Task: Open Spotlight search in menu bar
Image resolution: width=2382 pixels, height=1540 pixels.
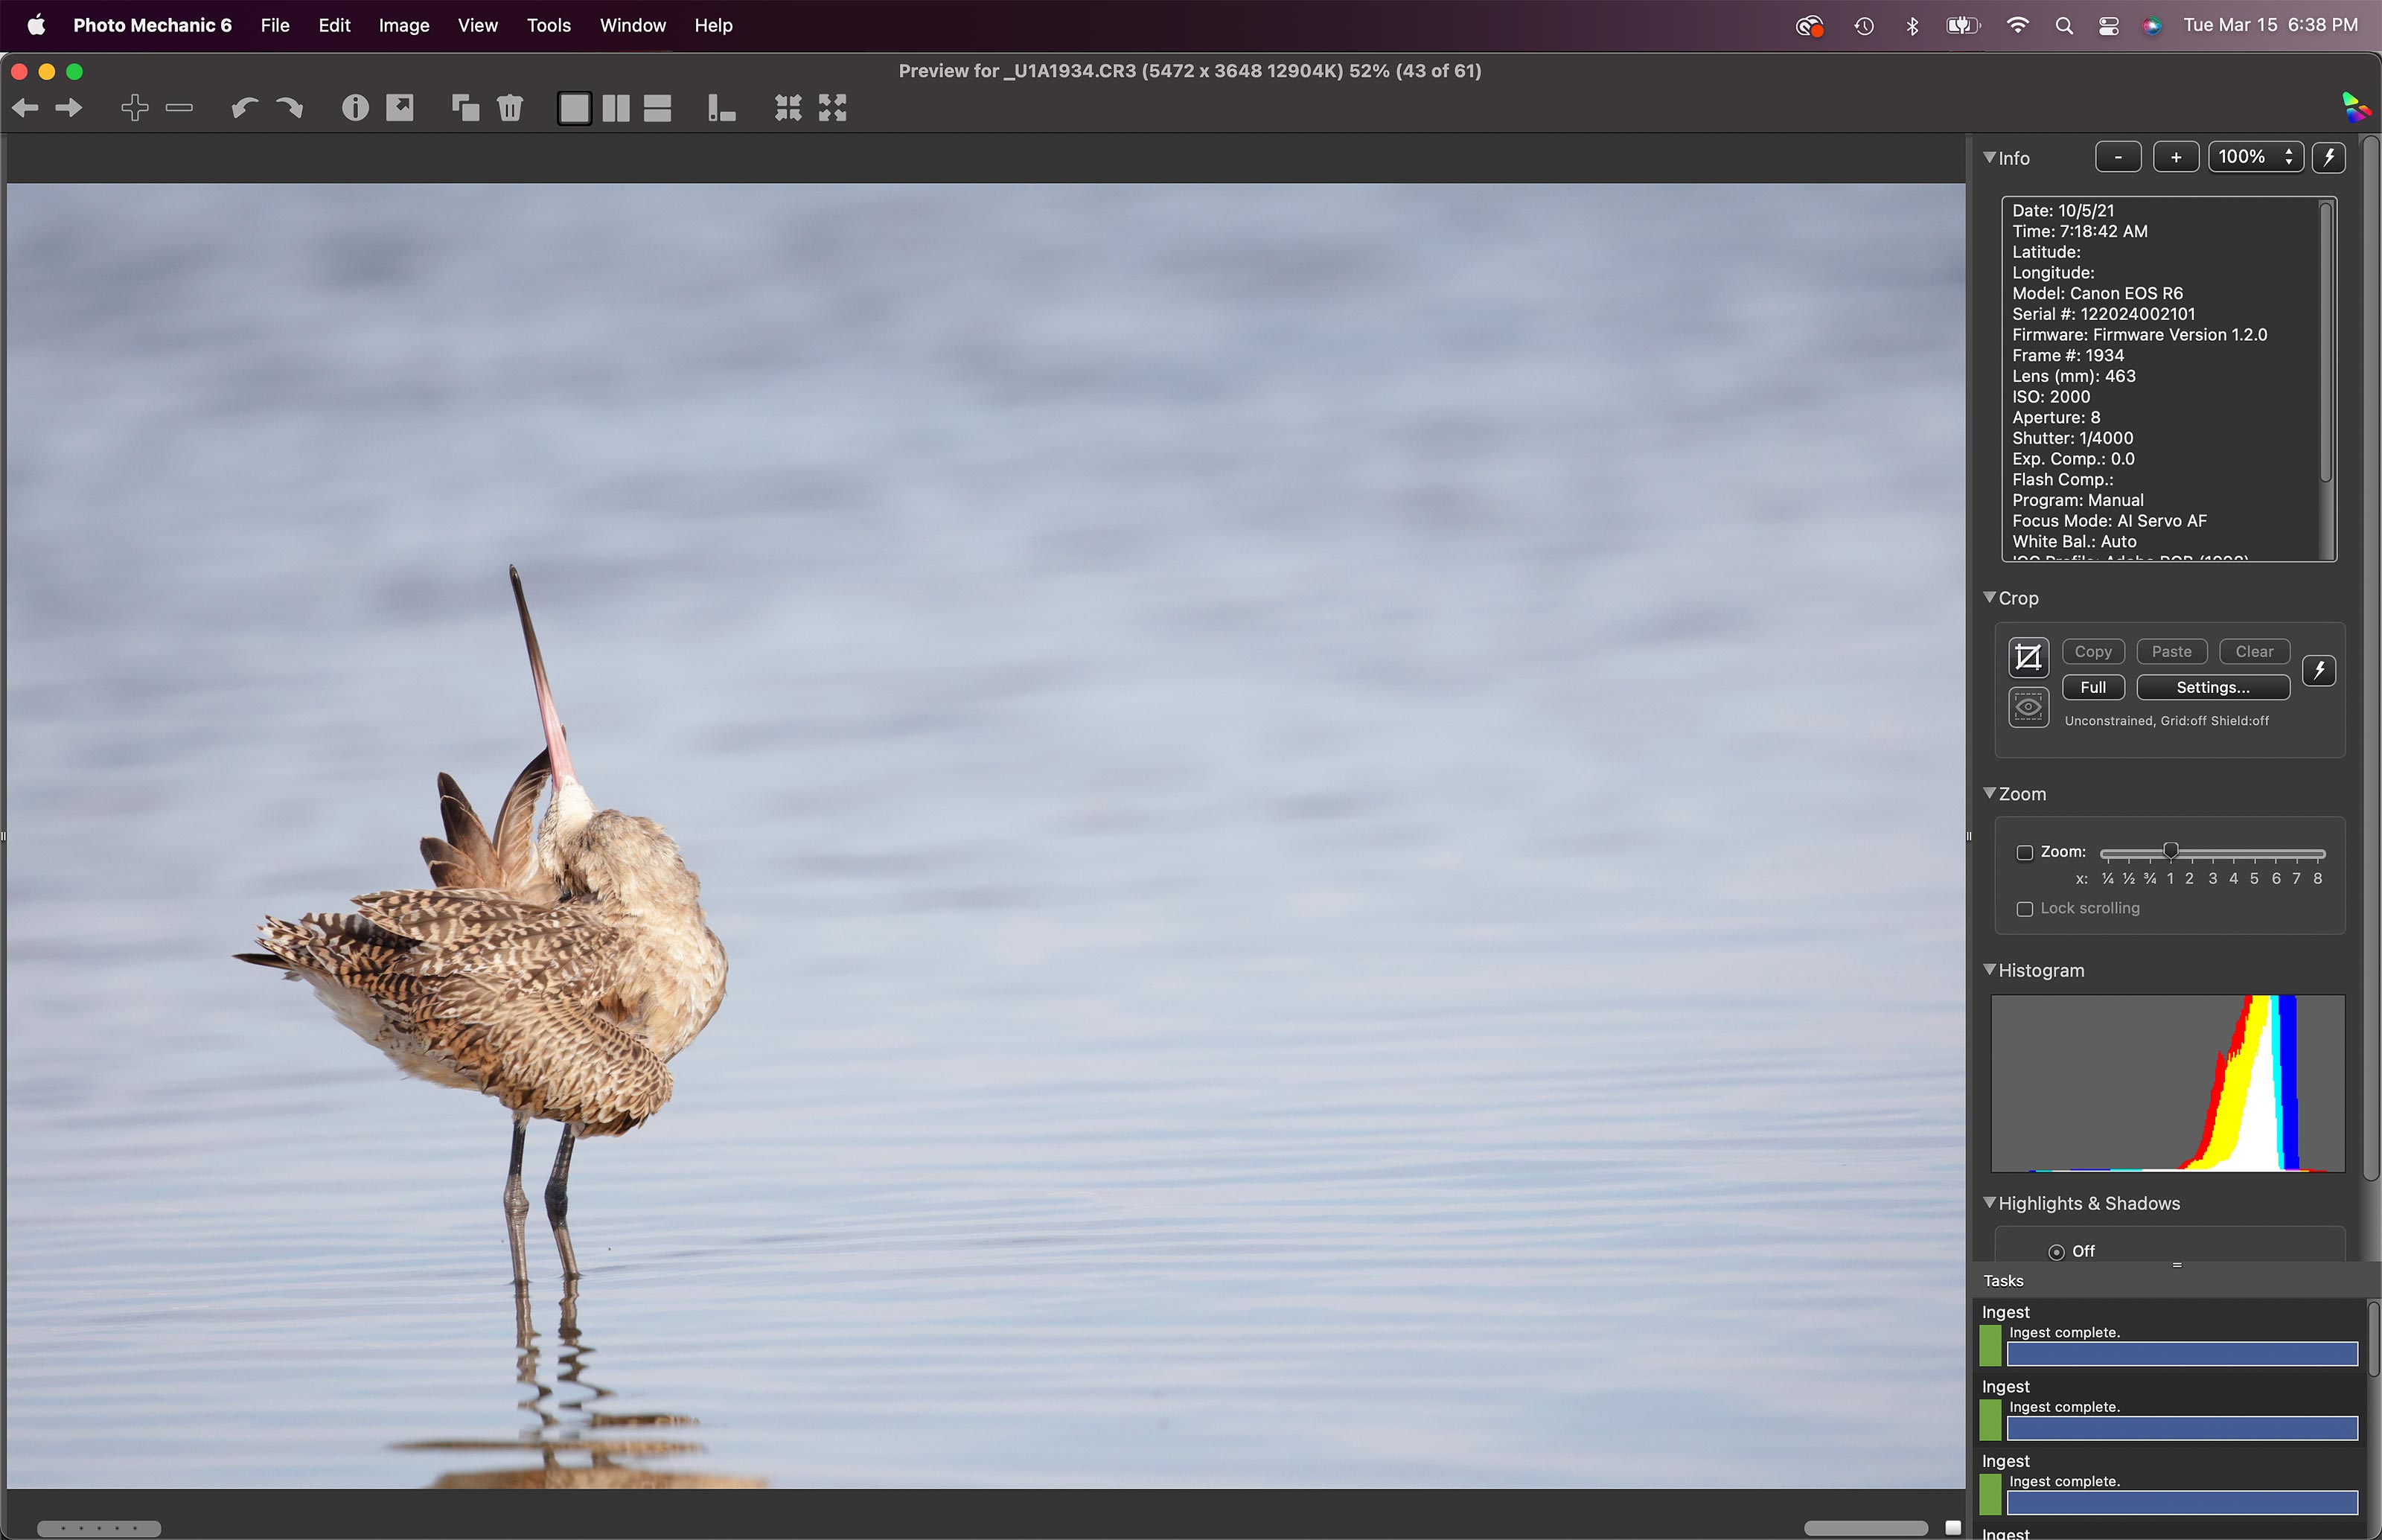Action: 2064,26
